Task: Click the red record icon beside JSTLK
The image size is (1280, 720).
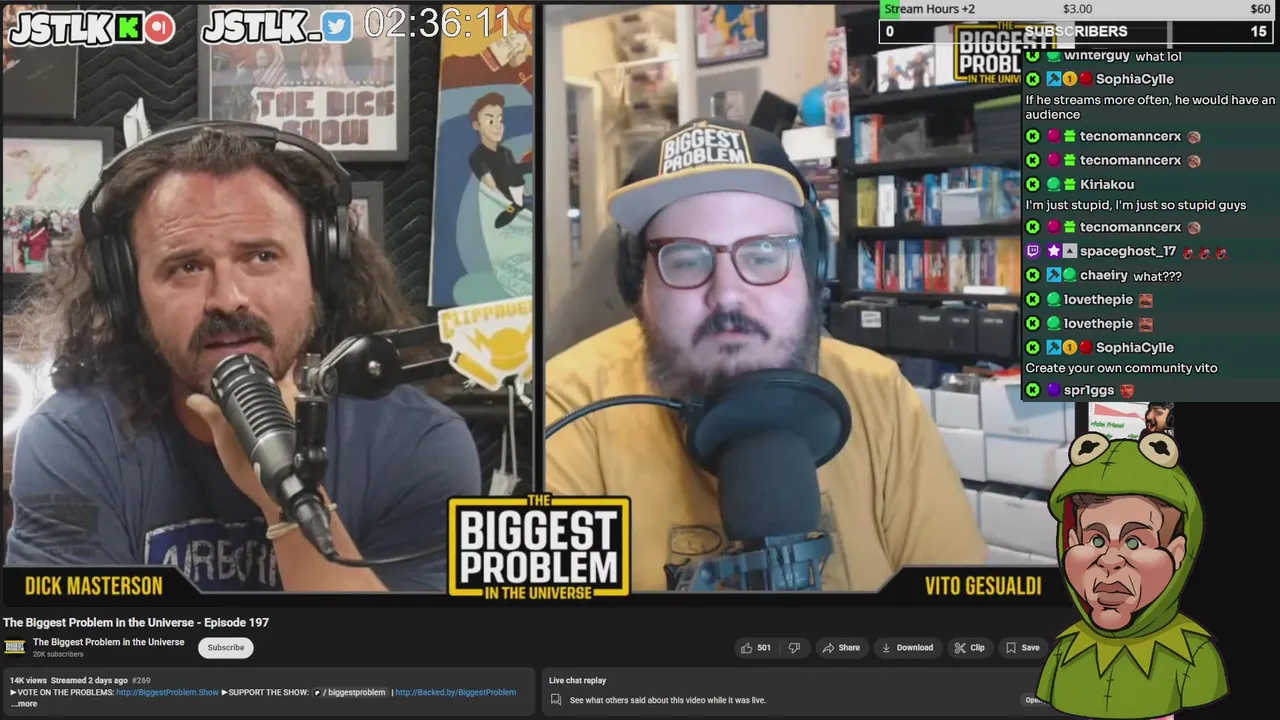Action: click(x=158, y=28)
